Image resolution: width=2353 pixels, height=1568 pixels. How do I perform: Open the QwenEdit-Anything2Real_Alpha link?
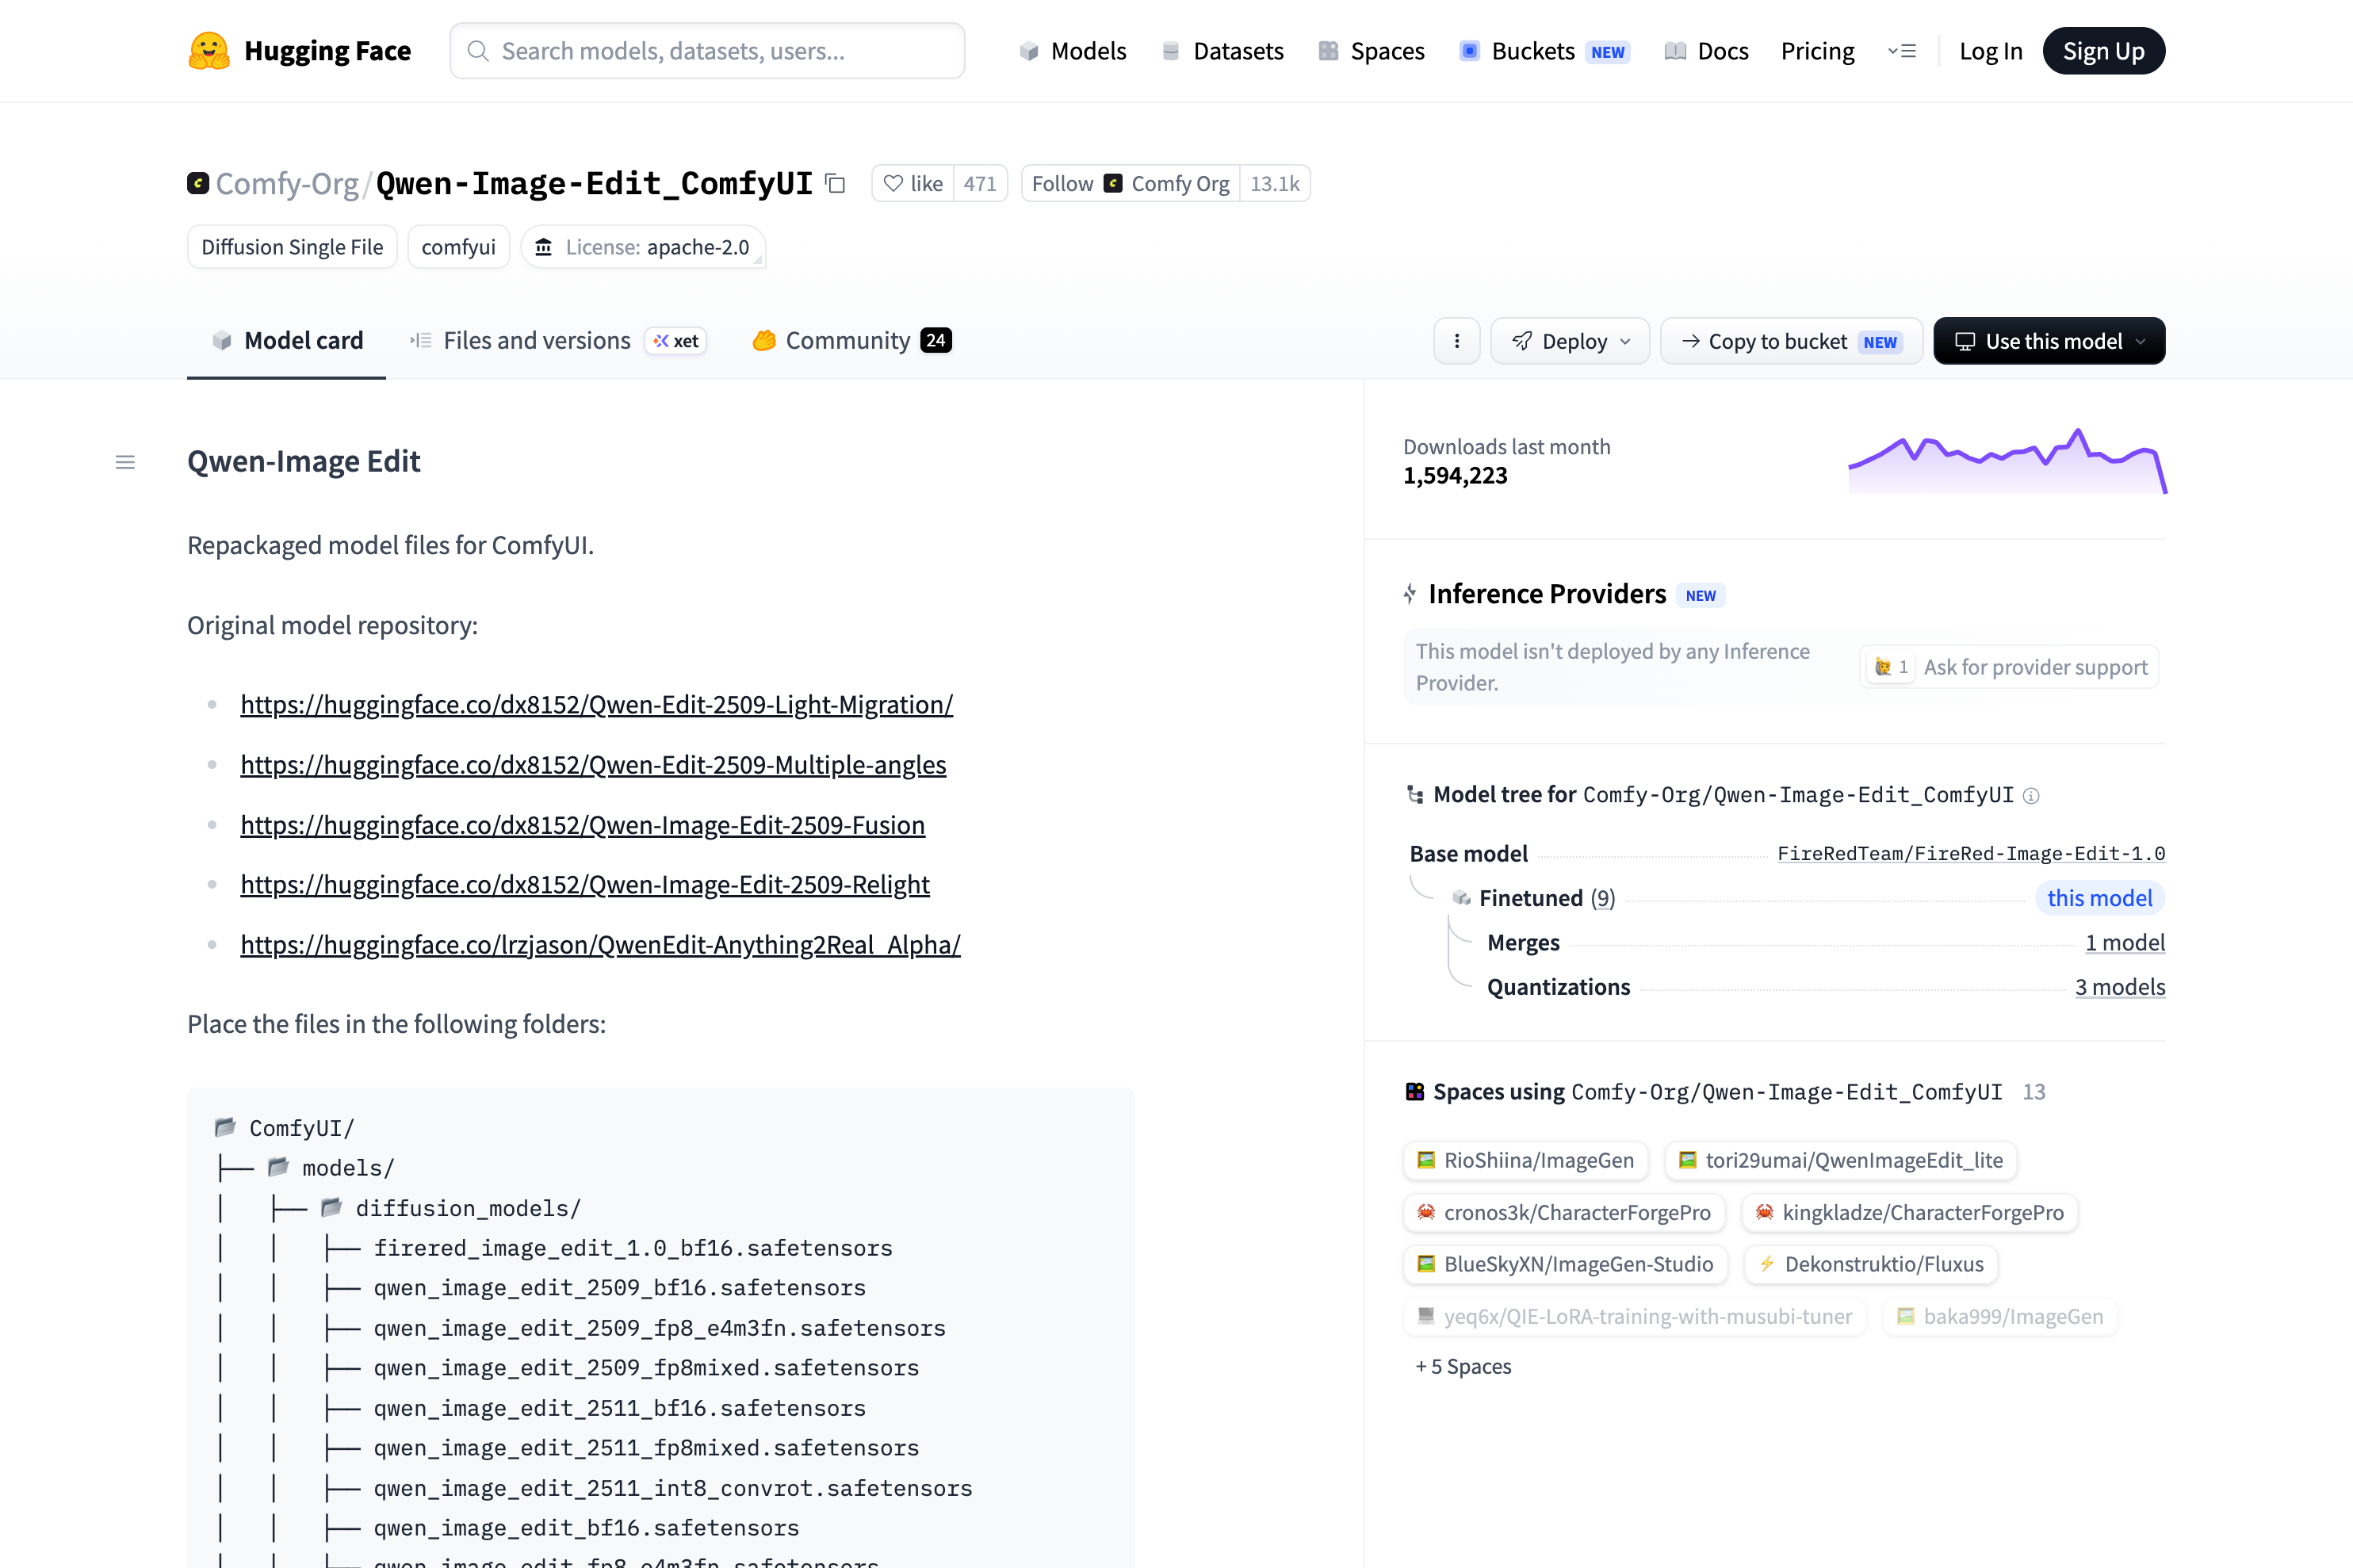pyautogui.click(x=600, y=945)
